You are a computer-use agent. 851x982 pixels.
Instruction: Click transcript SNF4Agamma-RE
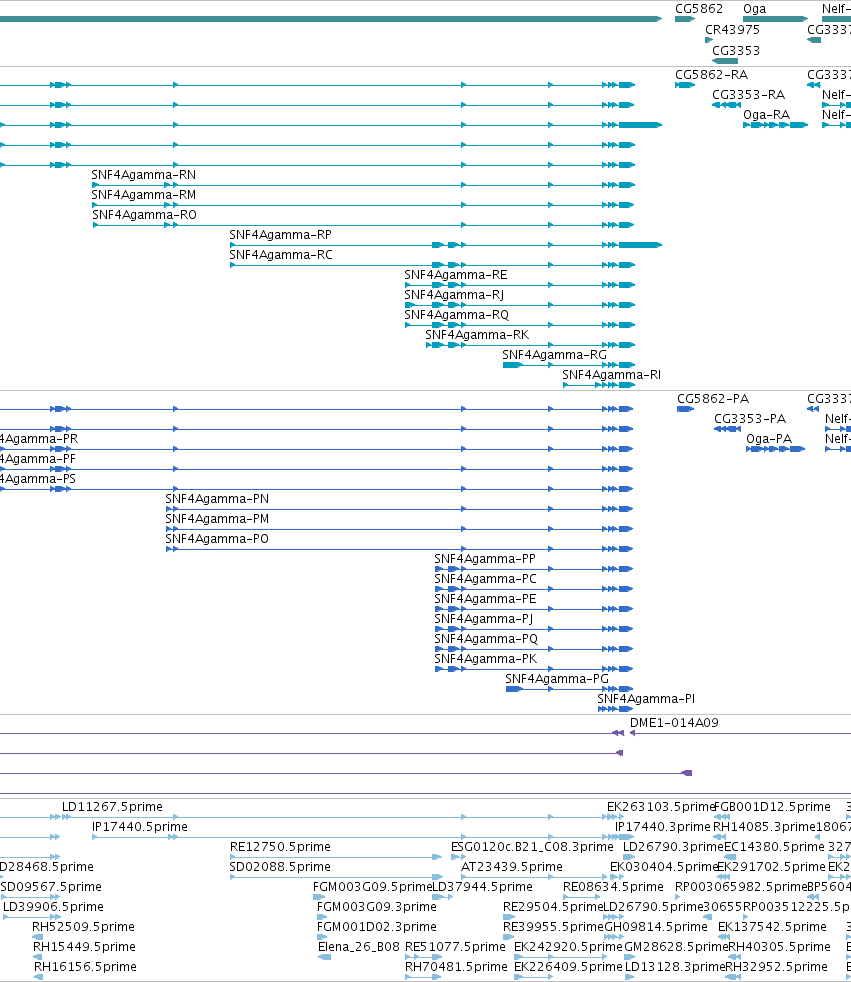point(455,275)
